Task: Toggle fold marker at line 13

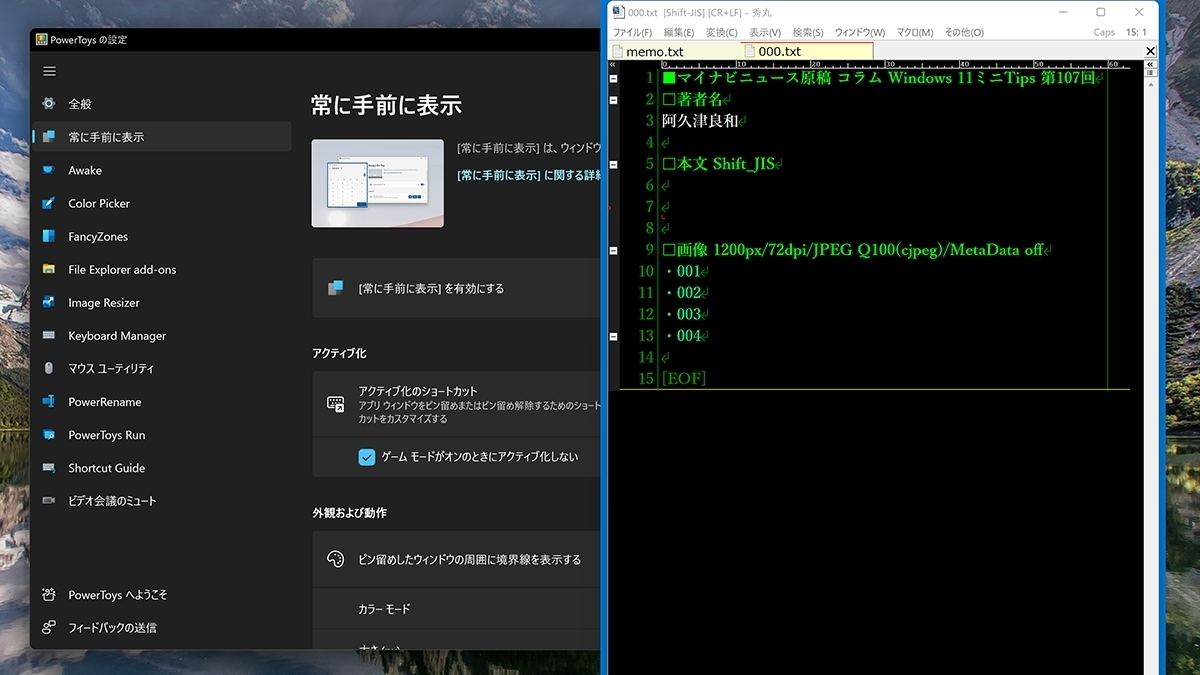Action: pyautogui.click(x=613, y=337)
